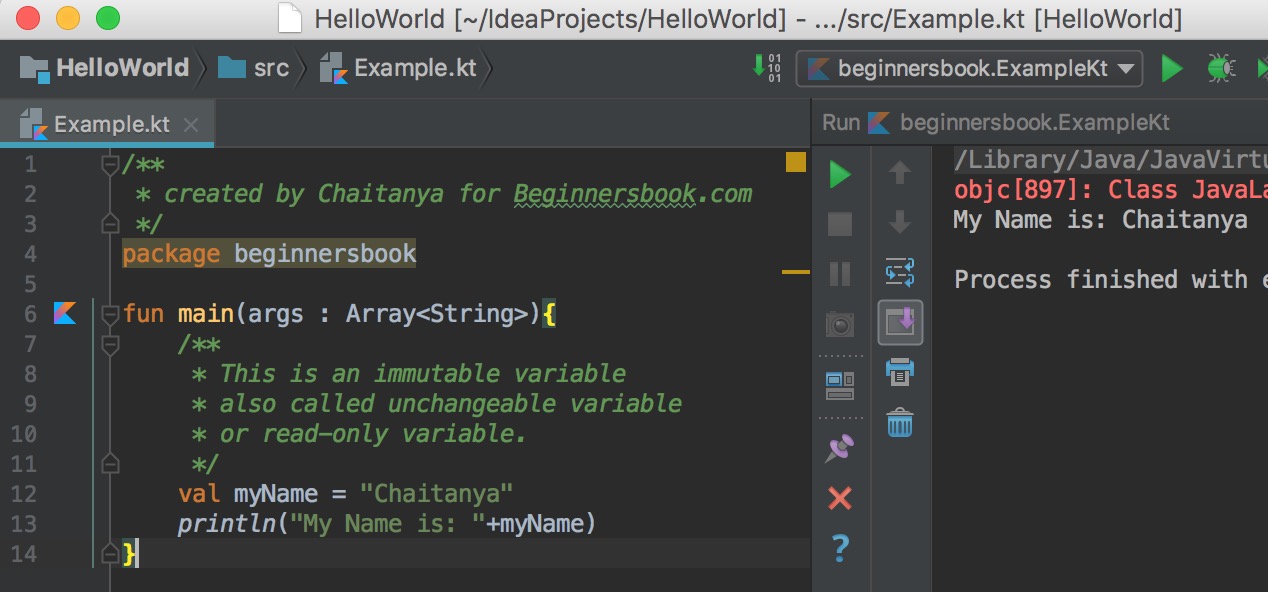Collapse the main function code fold
The width and height of the screenshot is (1268, 592).
pyautogui.click(x=110, y=313)
